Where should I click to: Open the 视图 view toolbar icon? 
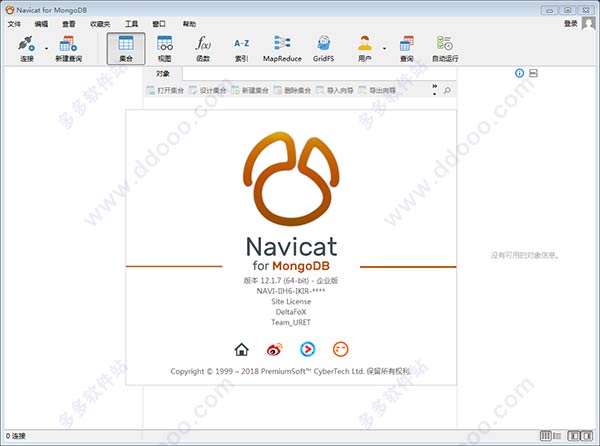pos(165,49)
